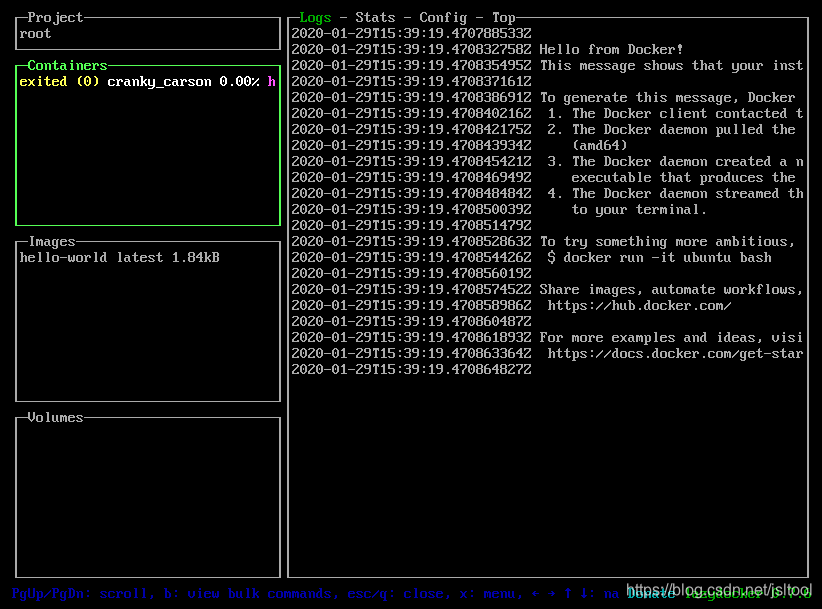
Task: Select the root project entry
Action: tap(35, 34)
